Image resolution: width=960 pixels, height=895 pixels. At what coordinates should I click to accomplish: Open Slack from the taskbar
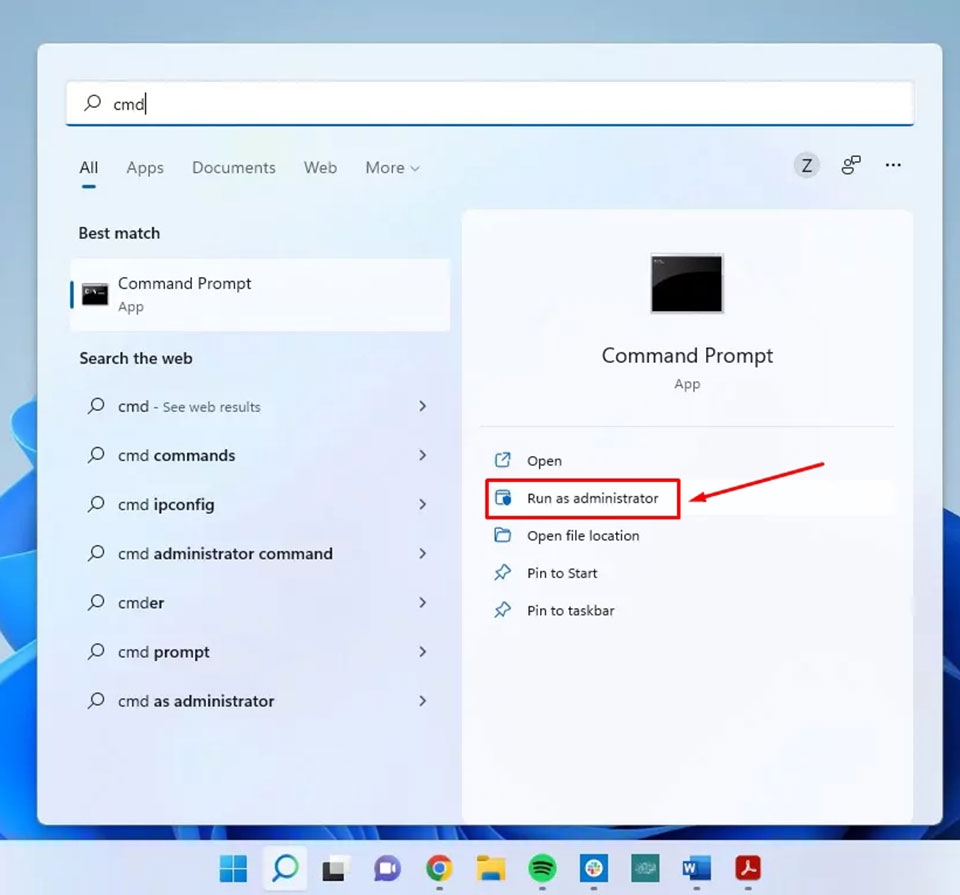[x=594, y=868]
